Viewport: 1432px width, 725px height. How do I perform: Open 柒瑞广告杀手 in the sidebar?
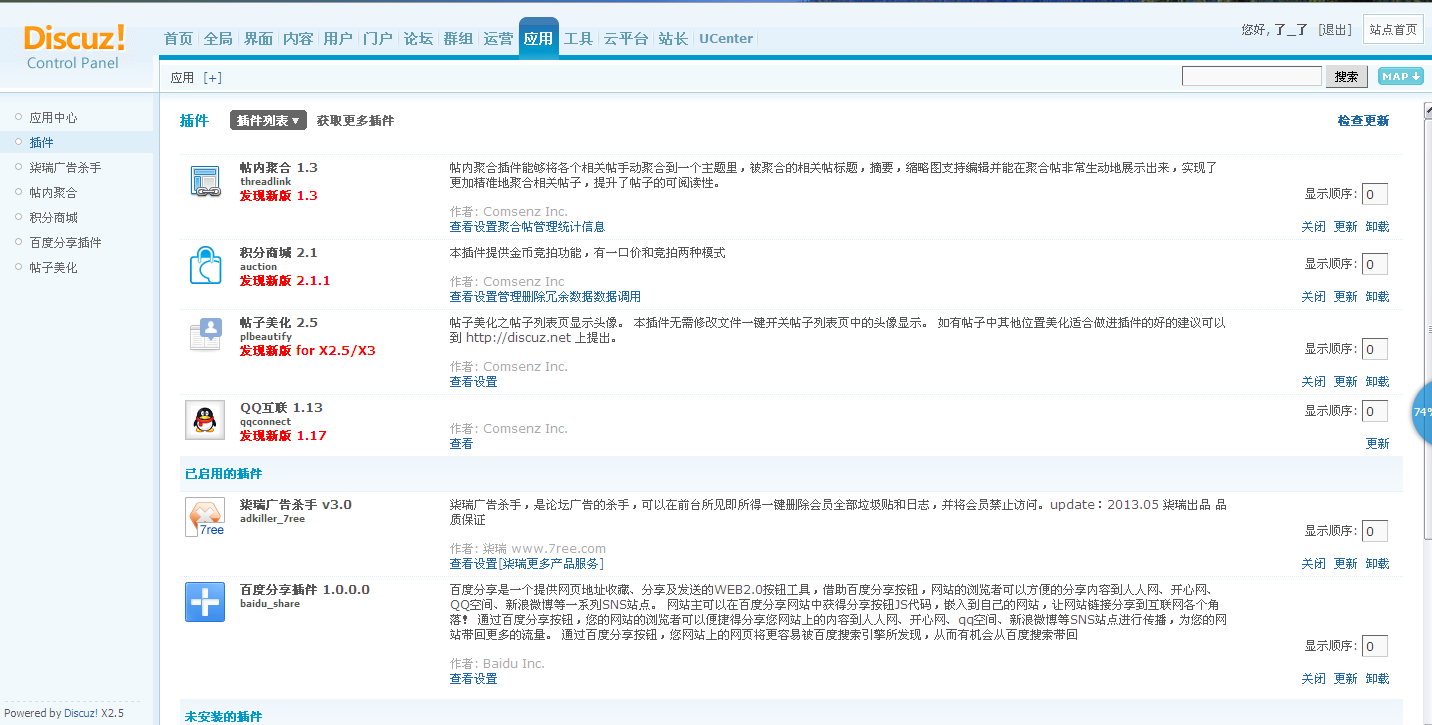65,168
